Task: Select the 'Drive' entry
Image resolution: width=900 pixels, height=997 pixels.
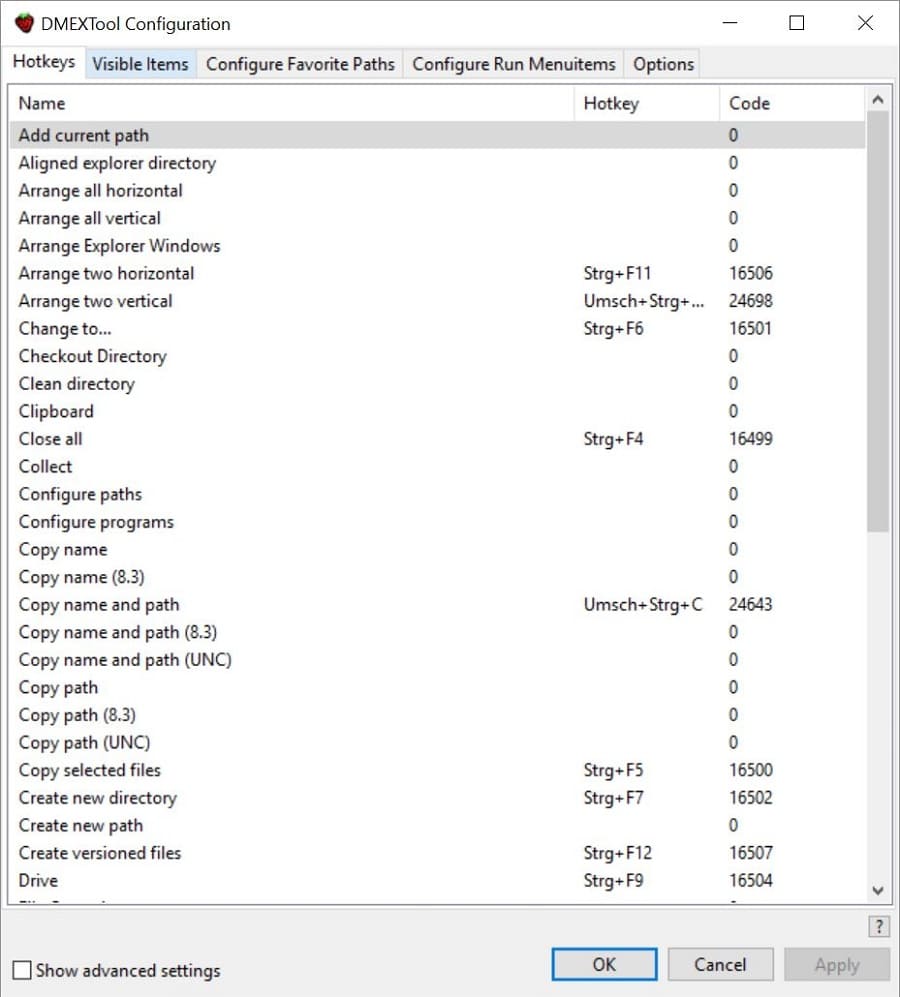Action: tap(438, 881)
